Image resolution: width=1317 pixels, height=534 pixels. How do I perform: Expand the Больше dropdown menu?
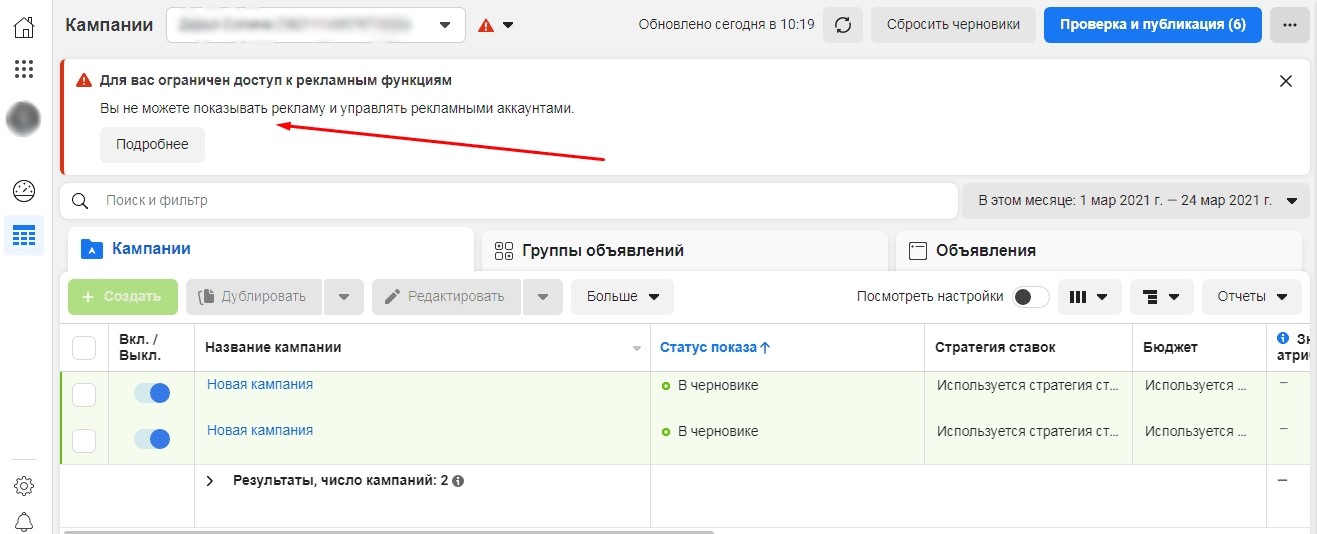(622, 297)
